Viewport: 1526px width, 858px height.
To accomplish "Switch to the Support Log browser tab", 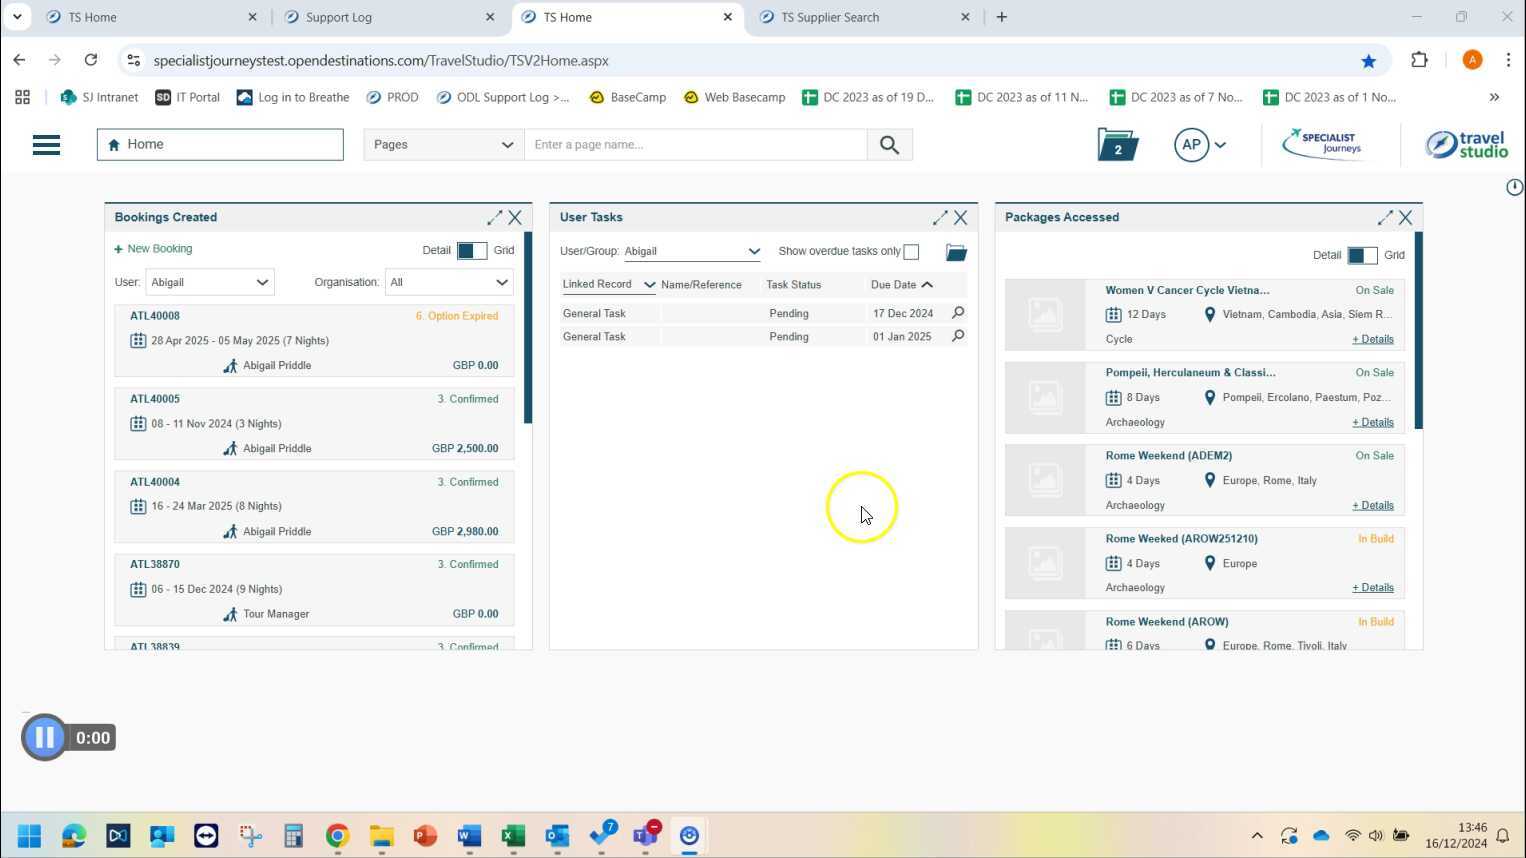I will click(x=386, y=17).
